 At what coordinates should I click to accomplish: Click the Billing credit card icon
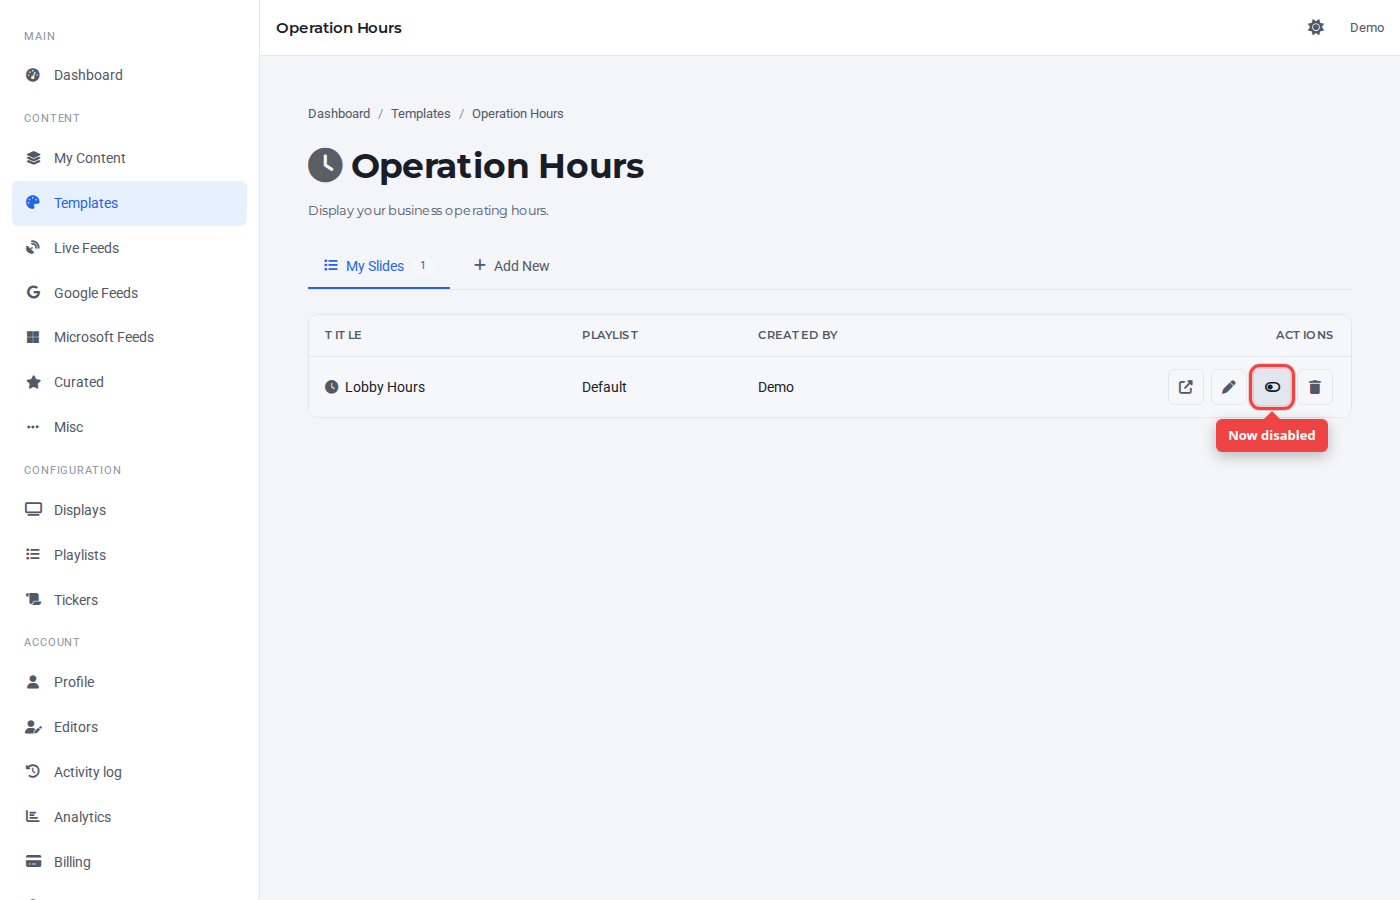coord(33,861)
